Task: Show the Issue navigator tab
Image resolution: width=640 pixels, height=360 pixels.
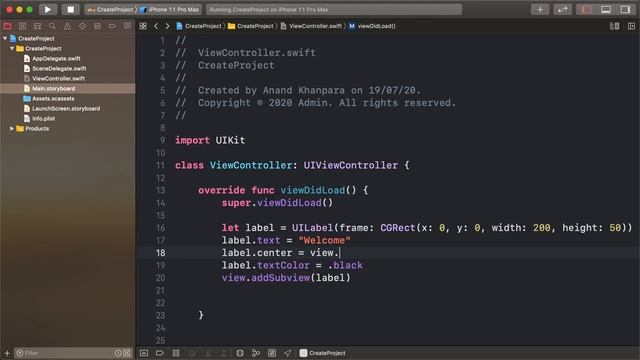Action: pos(67,26)
